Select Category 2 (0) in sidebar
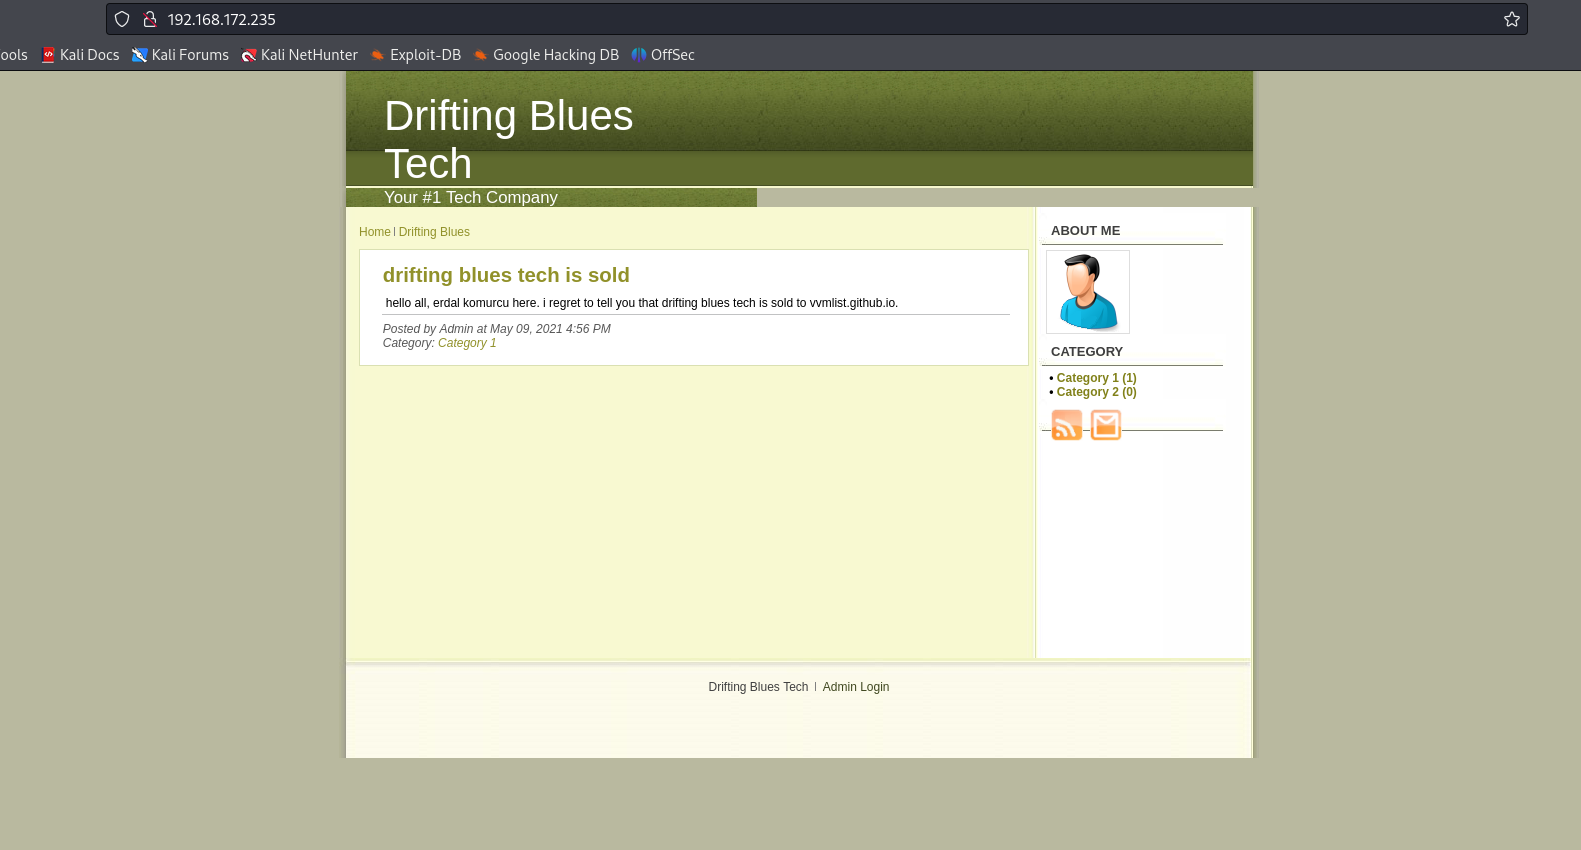Image resolution: width=1581 pixels, height=850 pixels. click(x=1096, y=392)
